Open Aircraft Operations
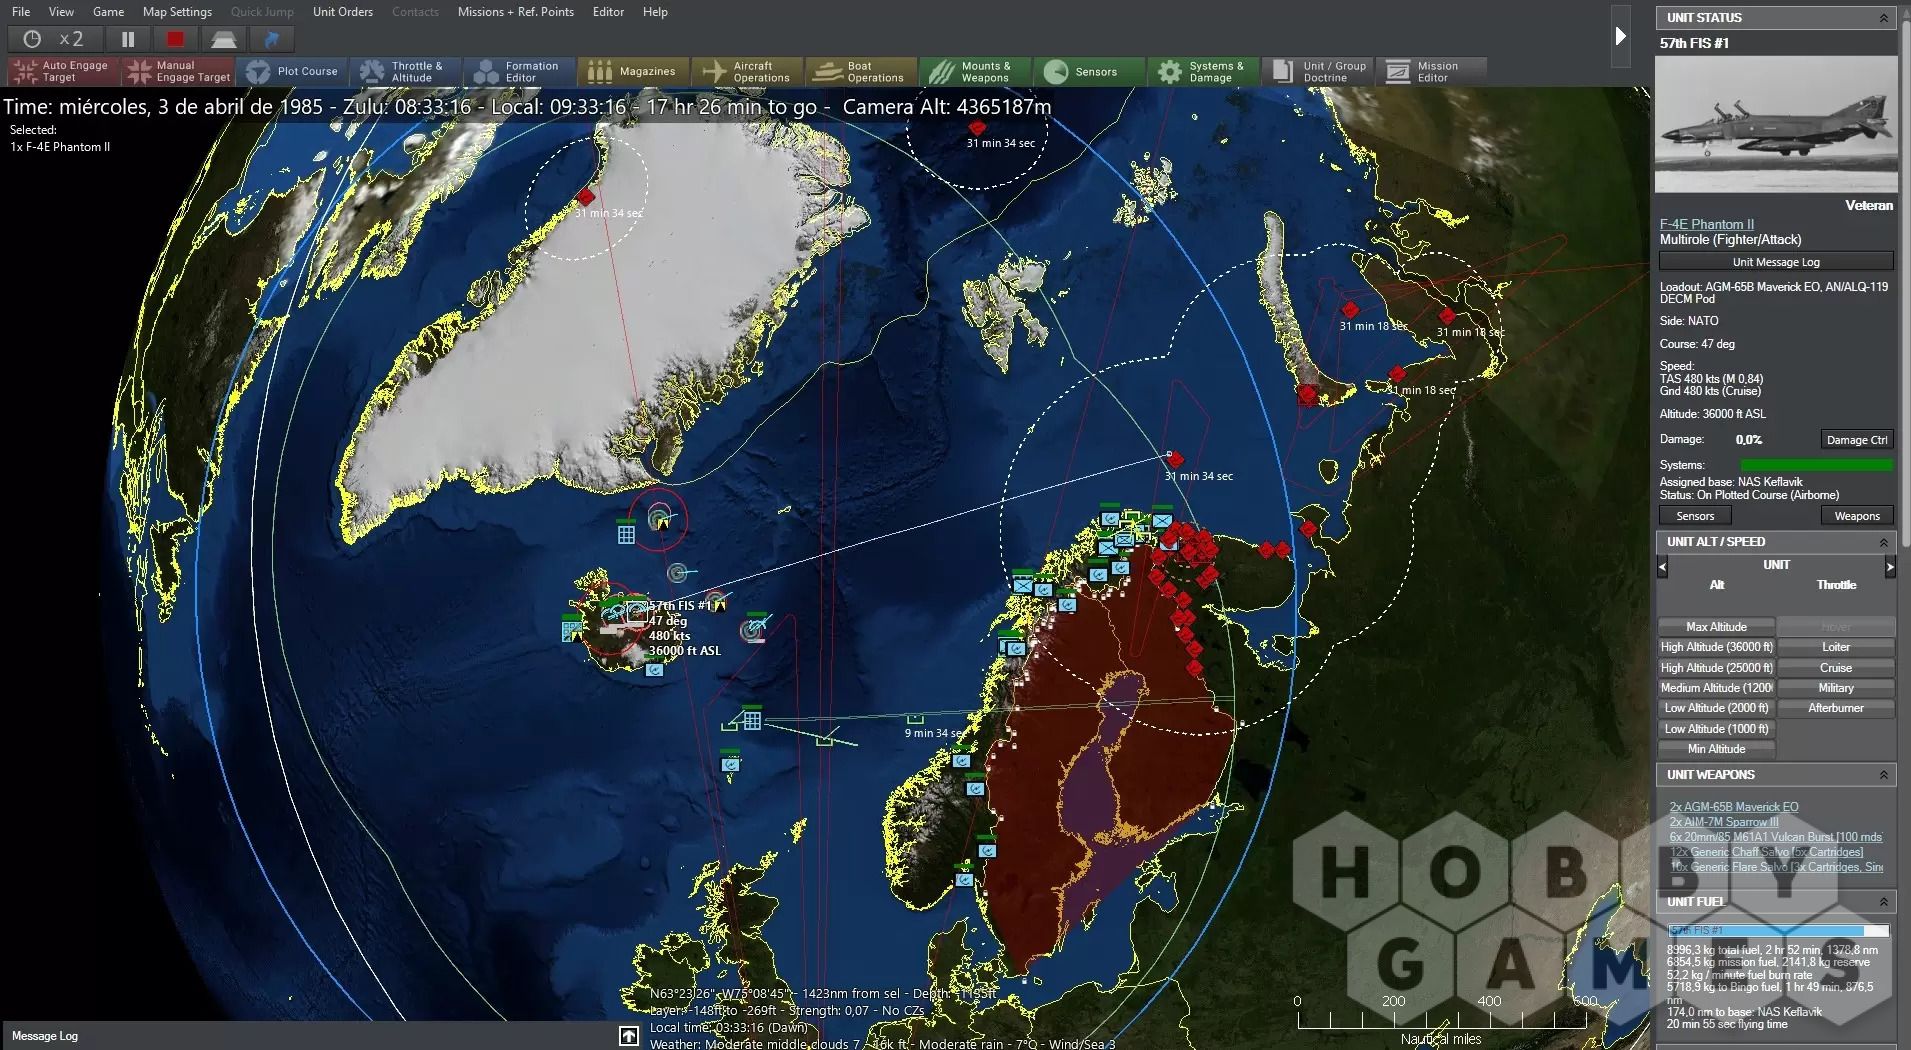 (748, 71)
